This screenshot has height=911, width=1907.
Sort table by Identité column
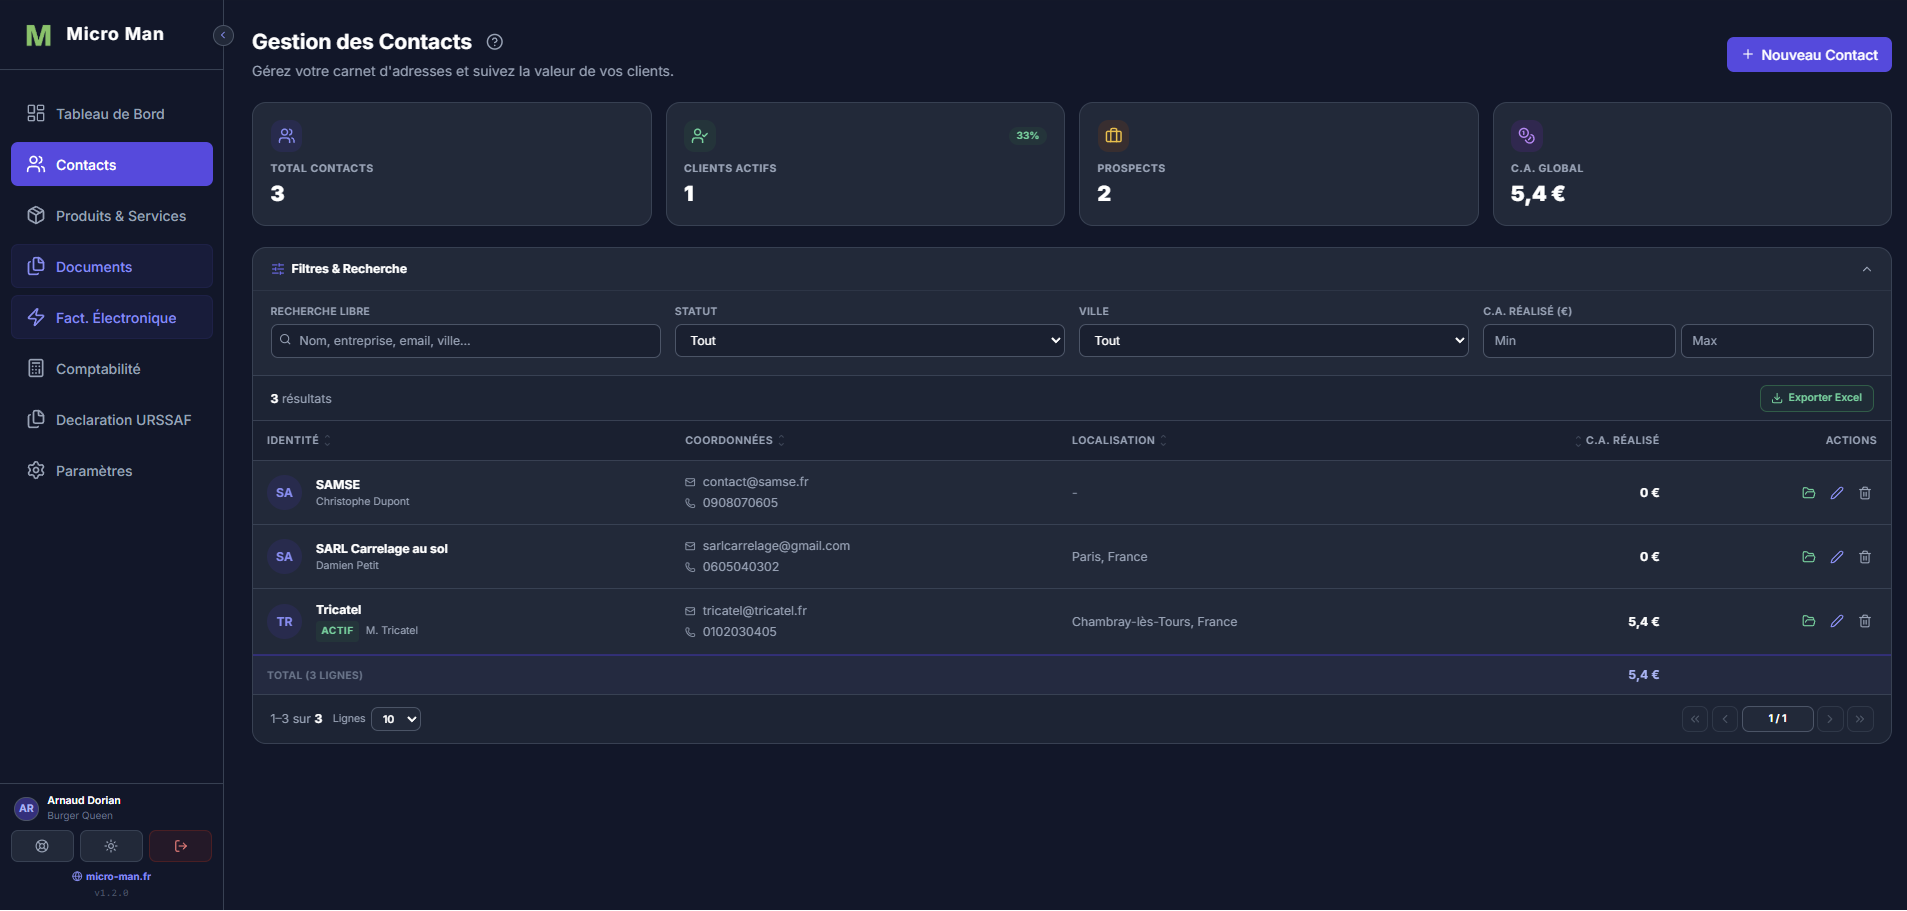[298, 441]
